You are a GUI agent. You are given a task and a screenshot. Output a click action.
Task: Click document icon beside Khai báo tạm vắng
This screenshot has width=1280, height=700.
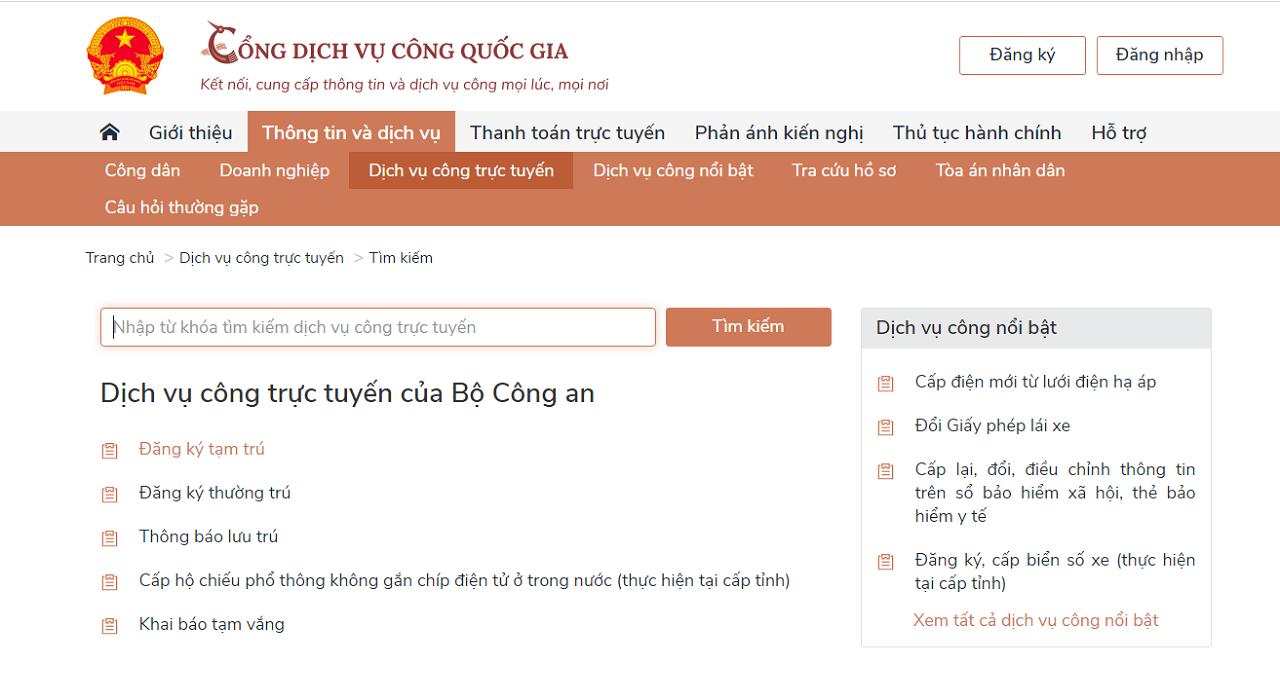point(110,627)
